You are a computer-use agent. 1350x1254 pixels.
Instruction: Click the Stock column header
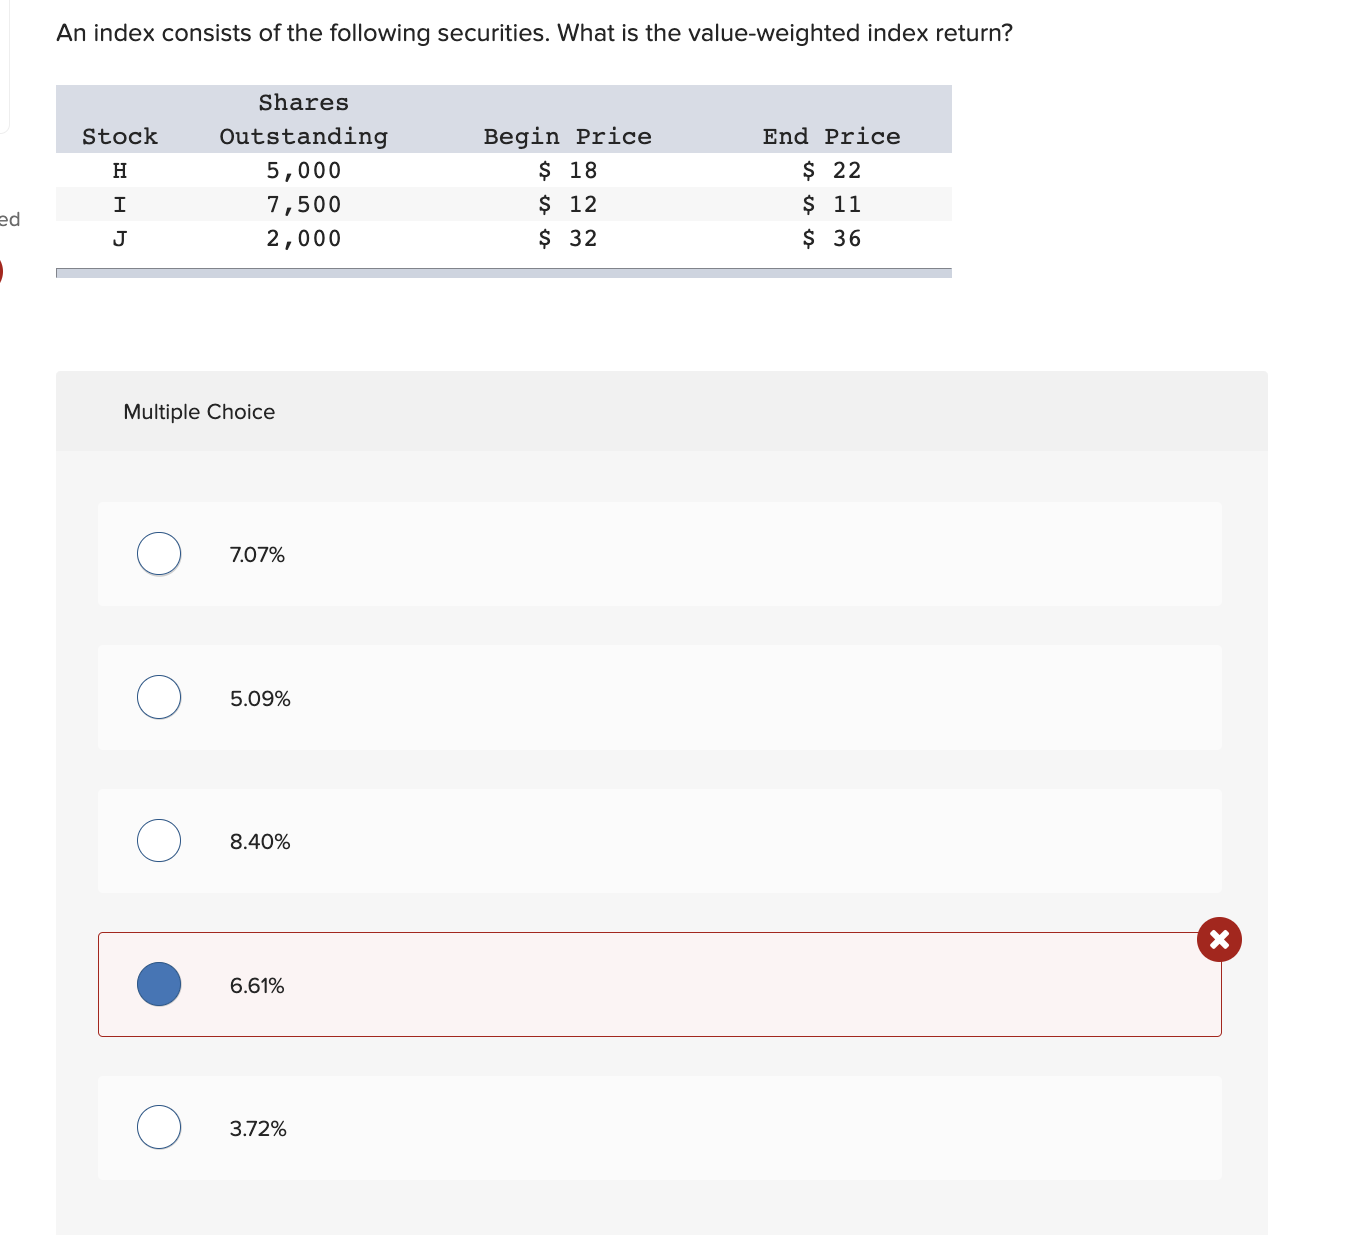[120, 136]
